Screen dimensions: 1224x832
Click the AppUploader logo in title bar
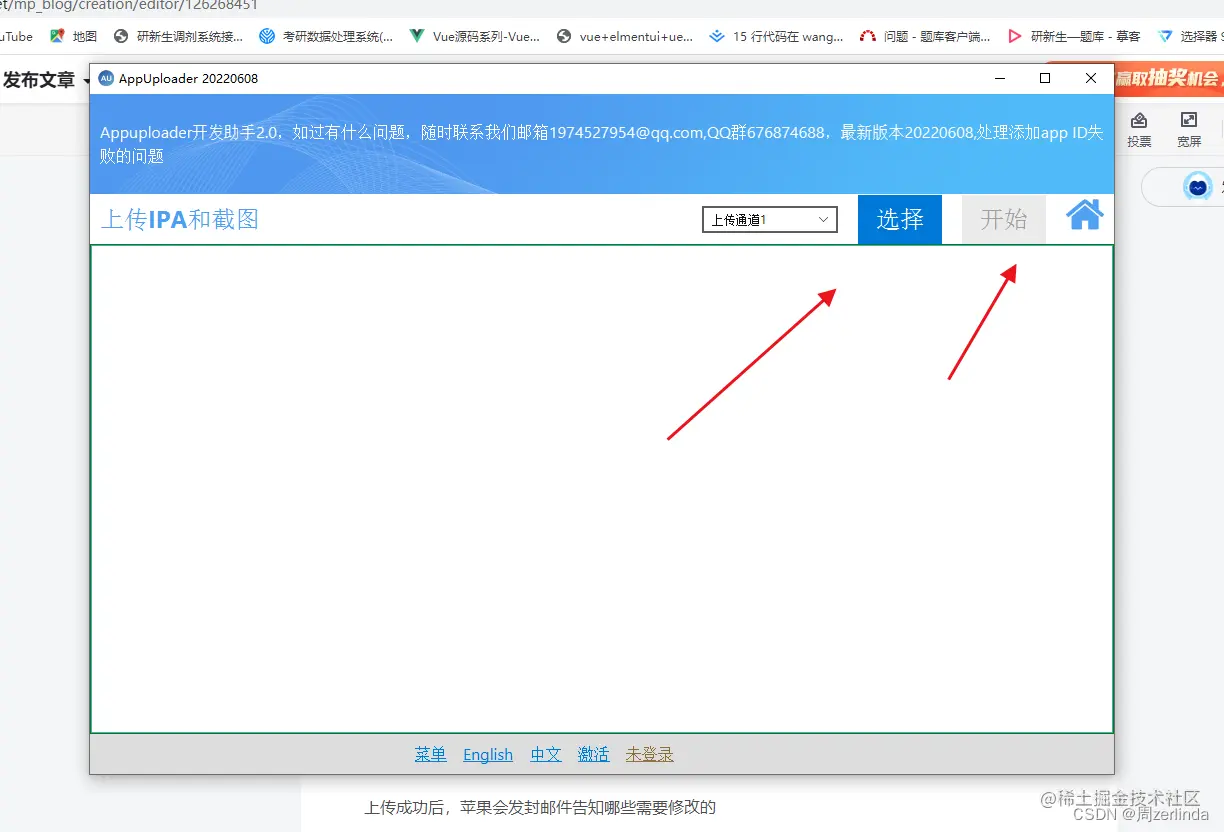click(106, 78)
